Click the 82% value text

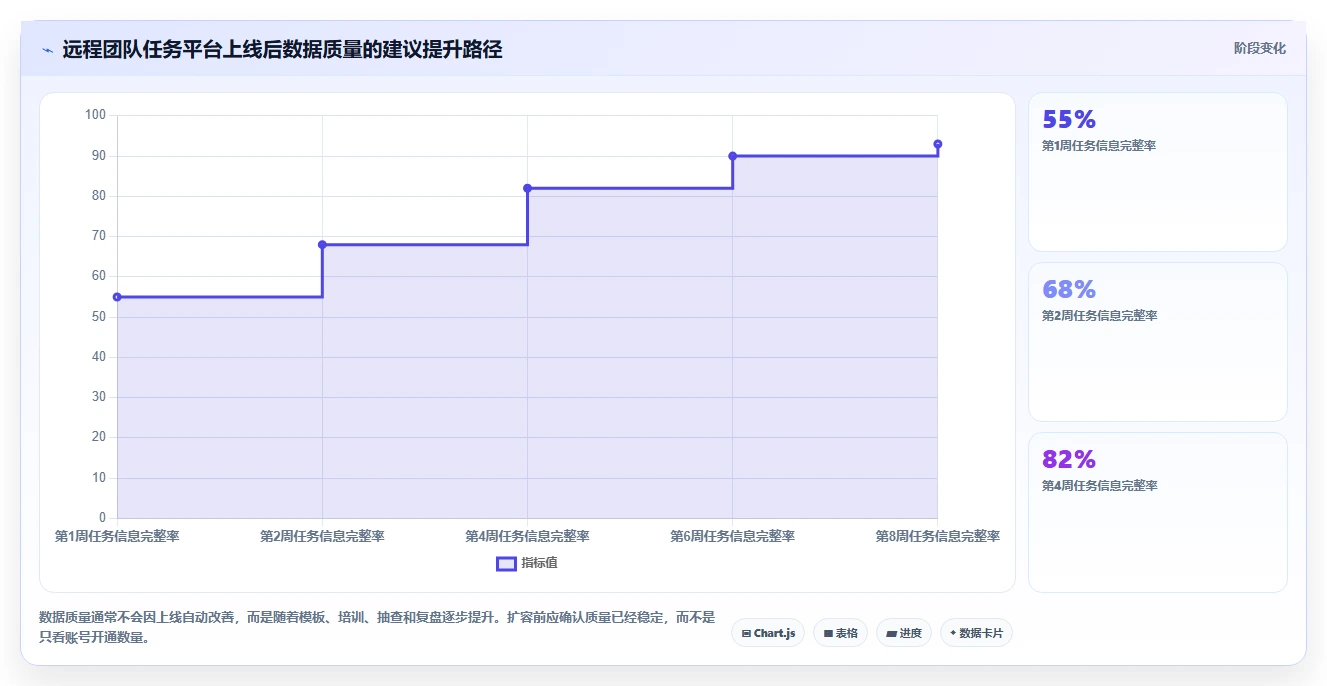pos(1069,460)
